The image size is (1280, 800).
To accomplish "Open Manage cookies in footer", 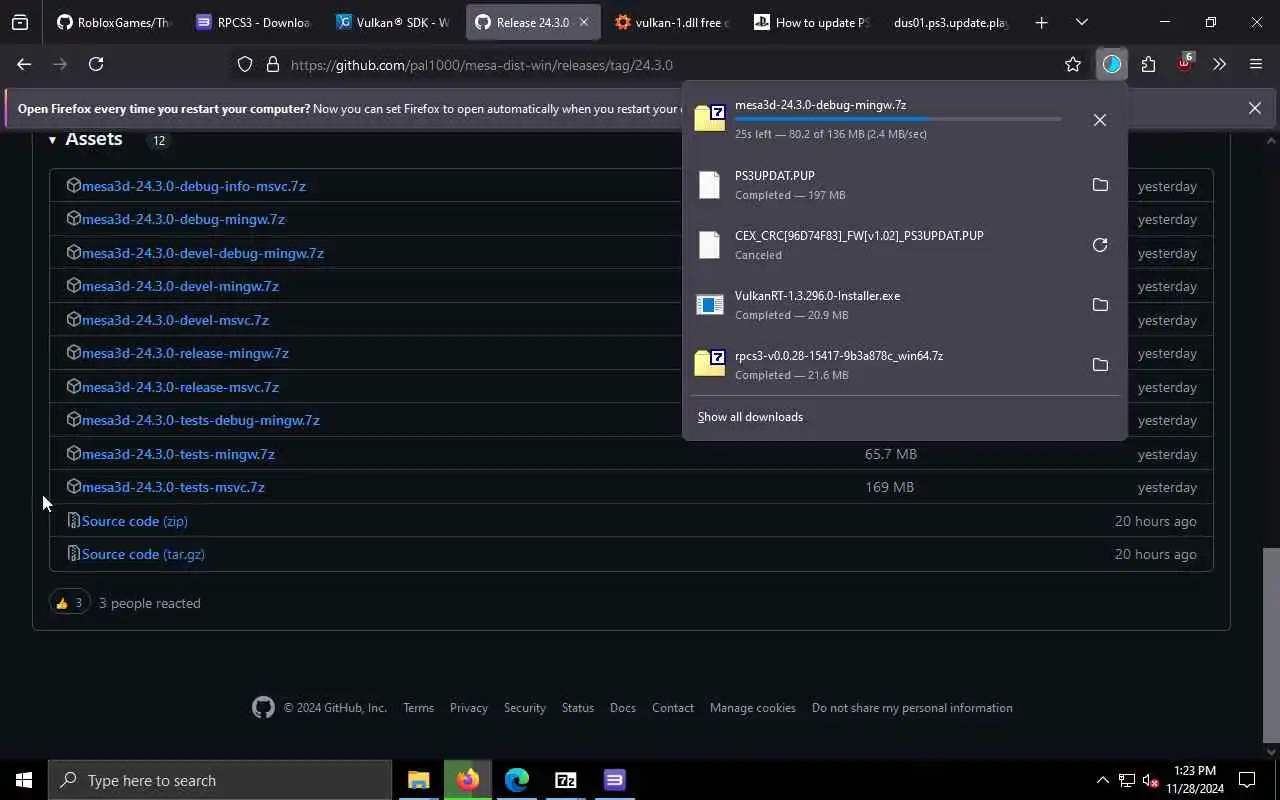I will click(x=753, y=708).
